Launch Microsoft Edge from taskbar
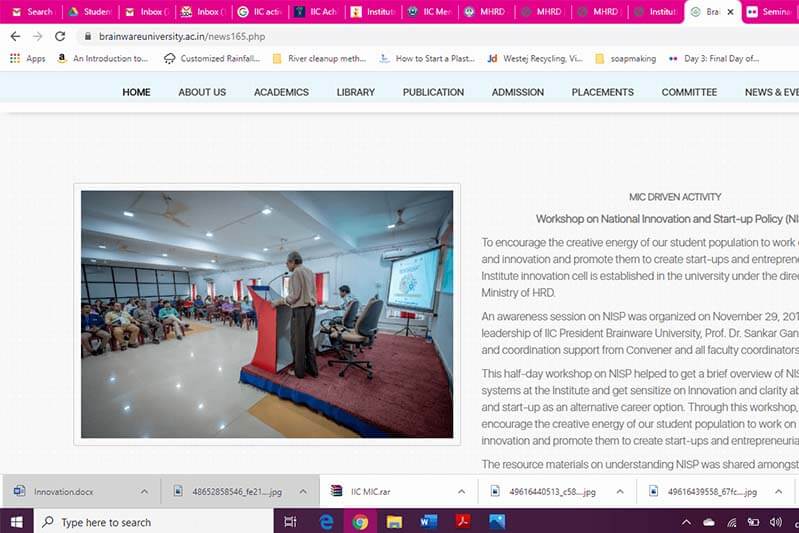Viewport: 799px width, 533px height. 326,522
